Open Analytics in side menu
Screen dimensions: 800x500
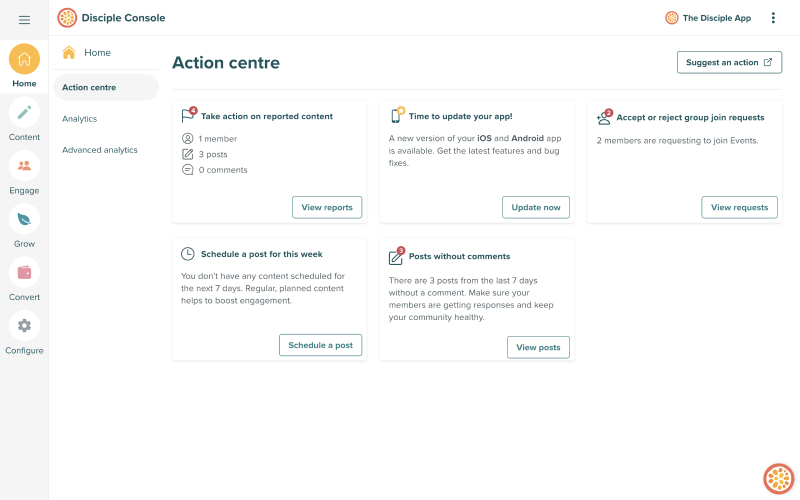point(80,119)
